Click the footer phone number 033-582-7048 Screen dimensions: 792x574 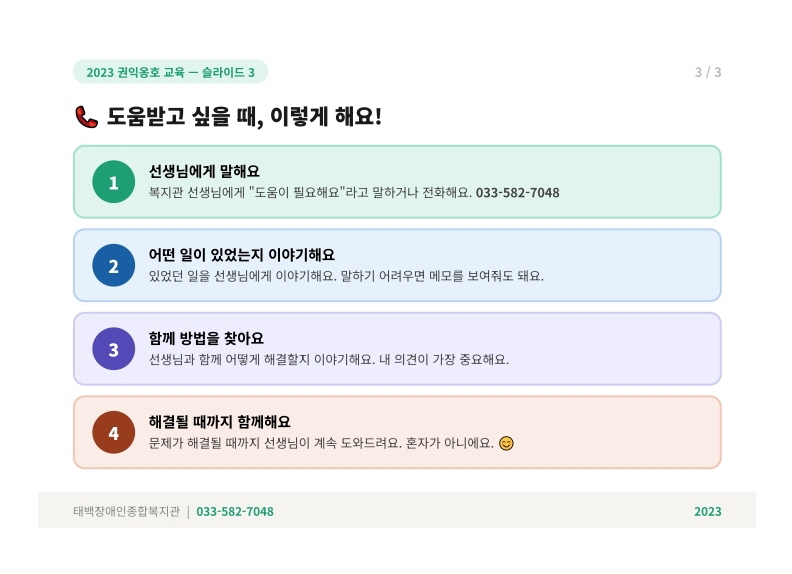[235, 512]
